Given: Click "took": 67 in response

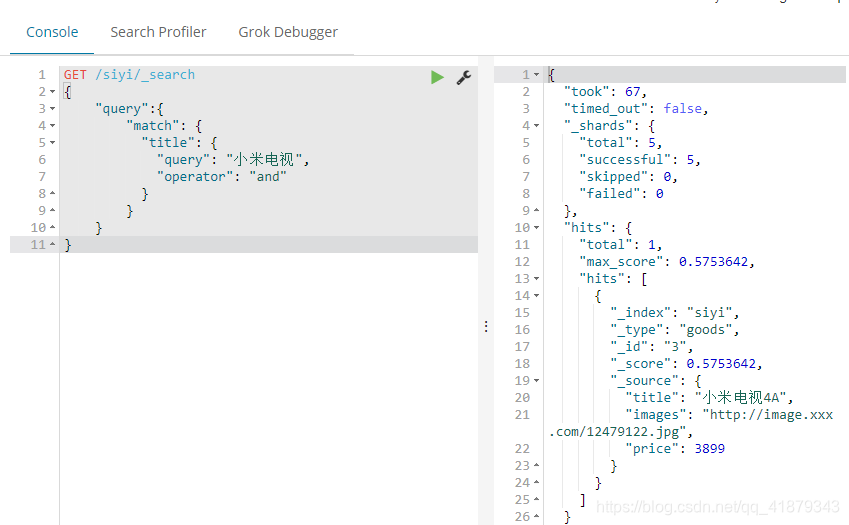Looking at the screenshot, I should (x=605, y=91).
